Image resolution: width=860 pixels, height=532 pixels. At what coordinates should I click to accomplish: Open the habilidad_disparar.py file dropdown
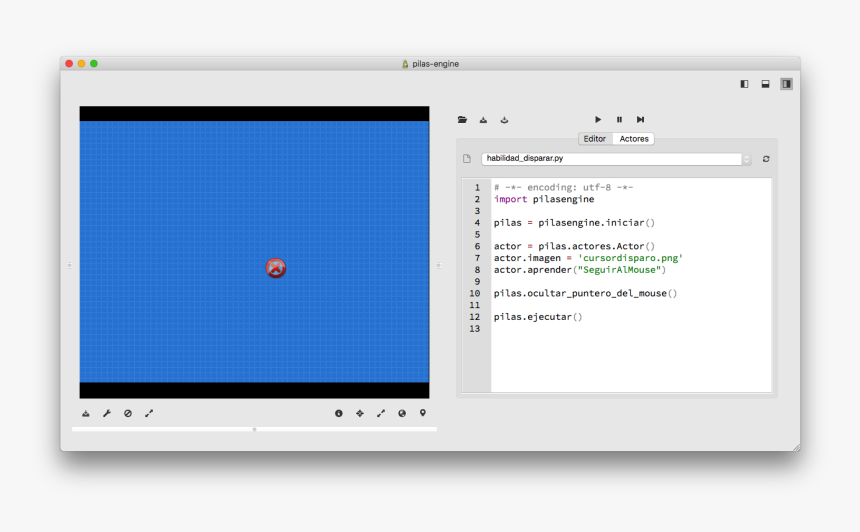(746, 159)
